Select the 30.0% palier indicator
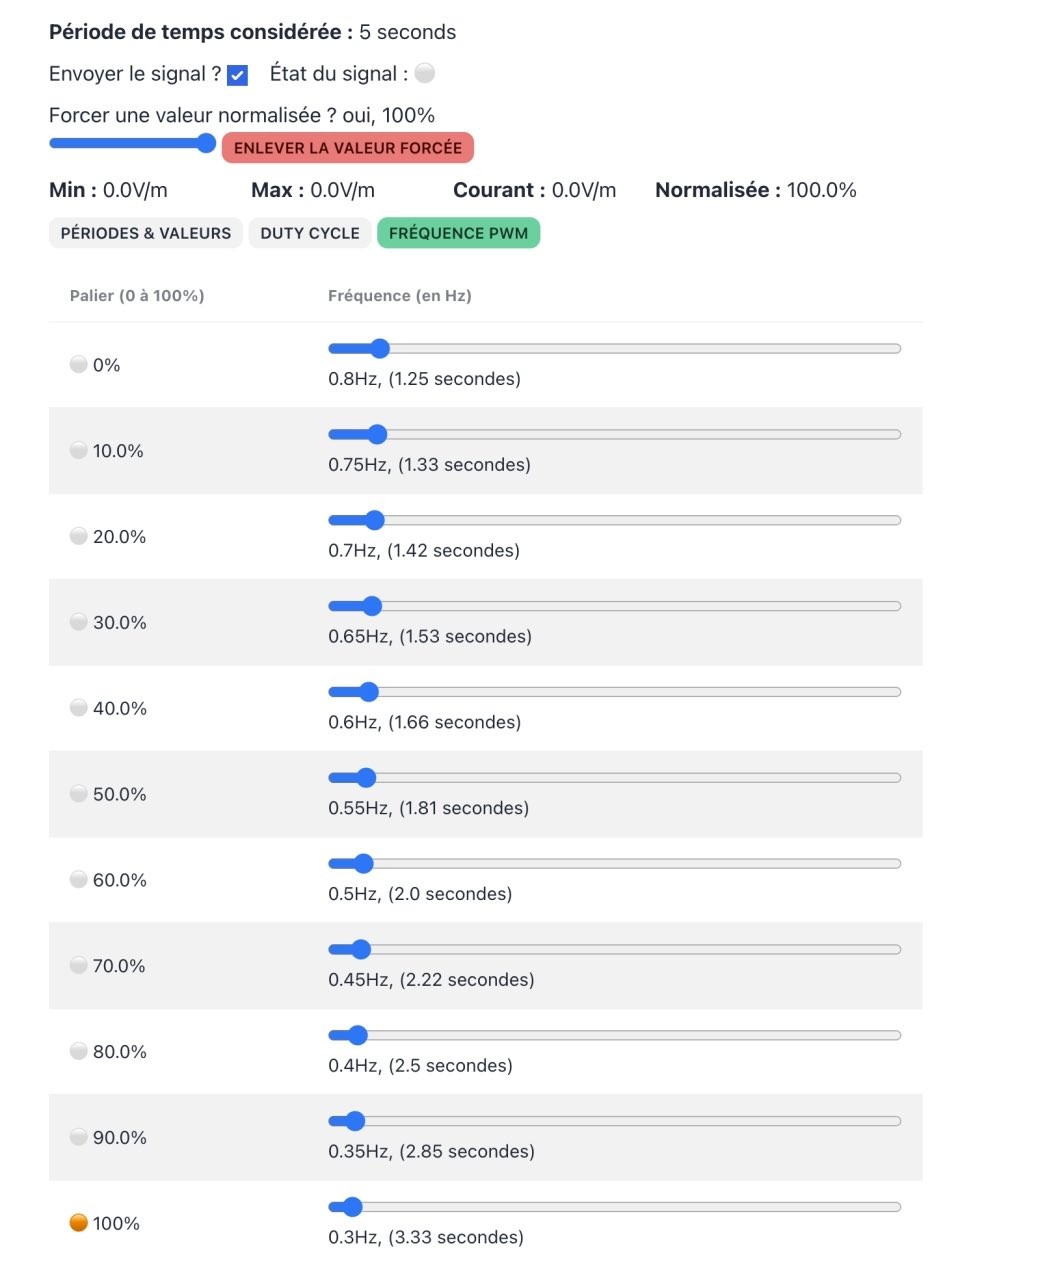1038x1272 pixels. click(x=78, y=622)
